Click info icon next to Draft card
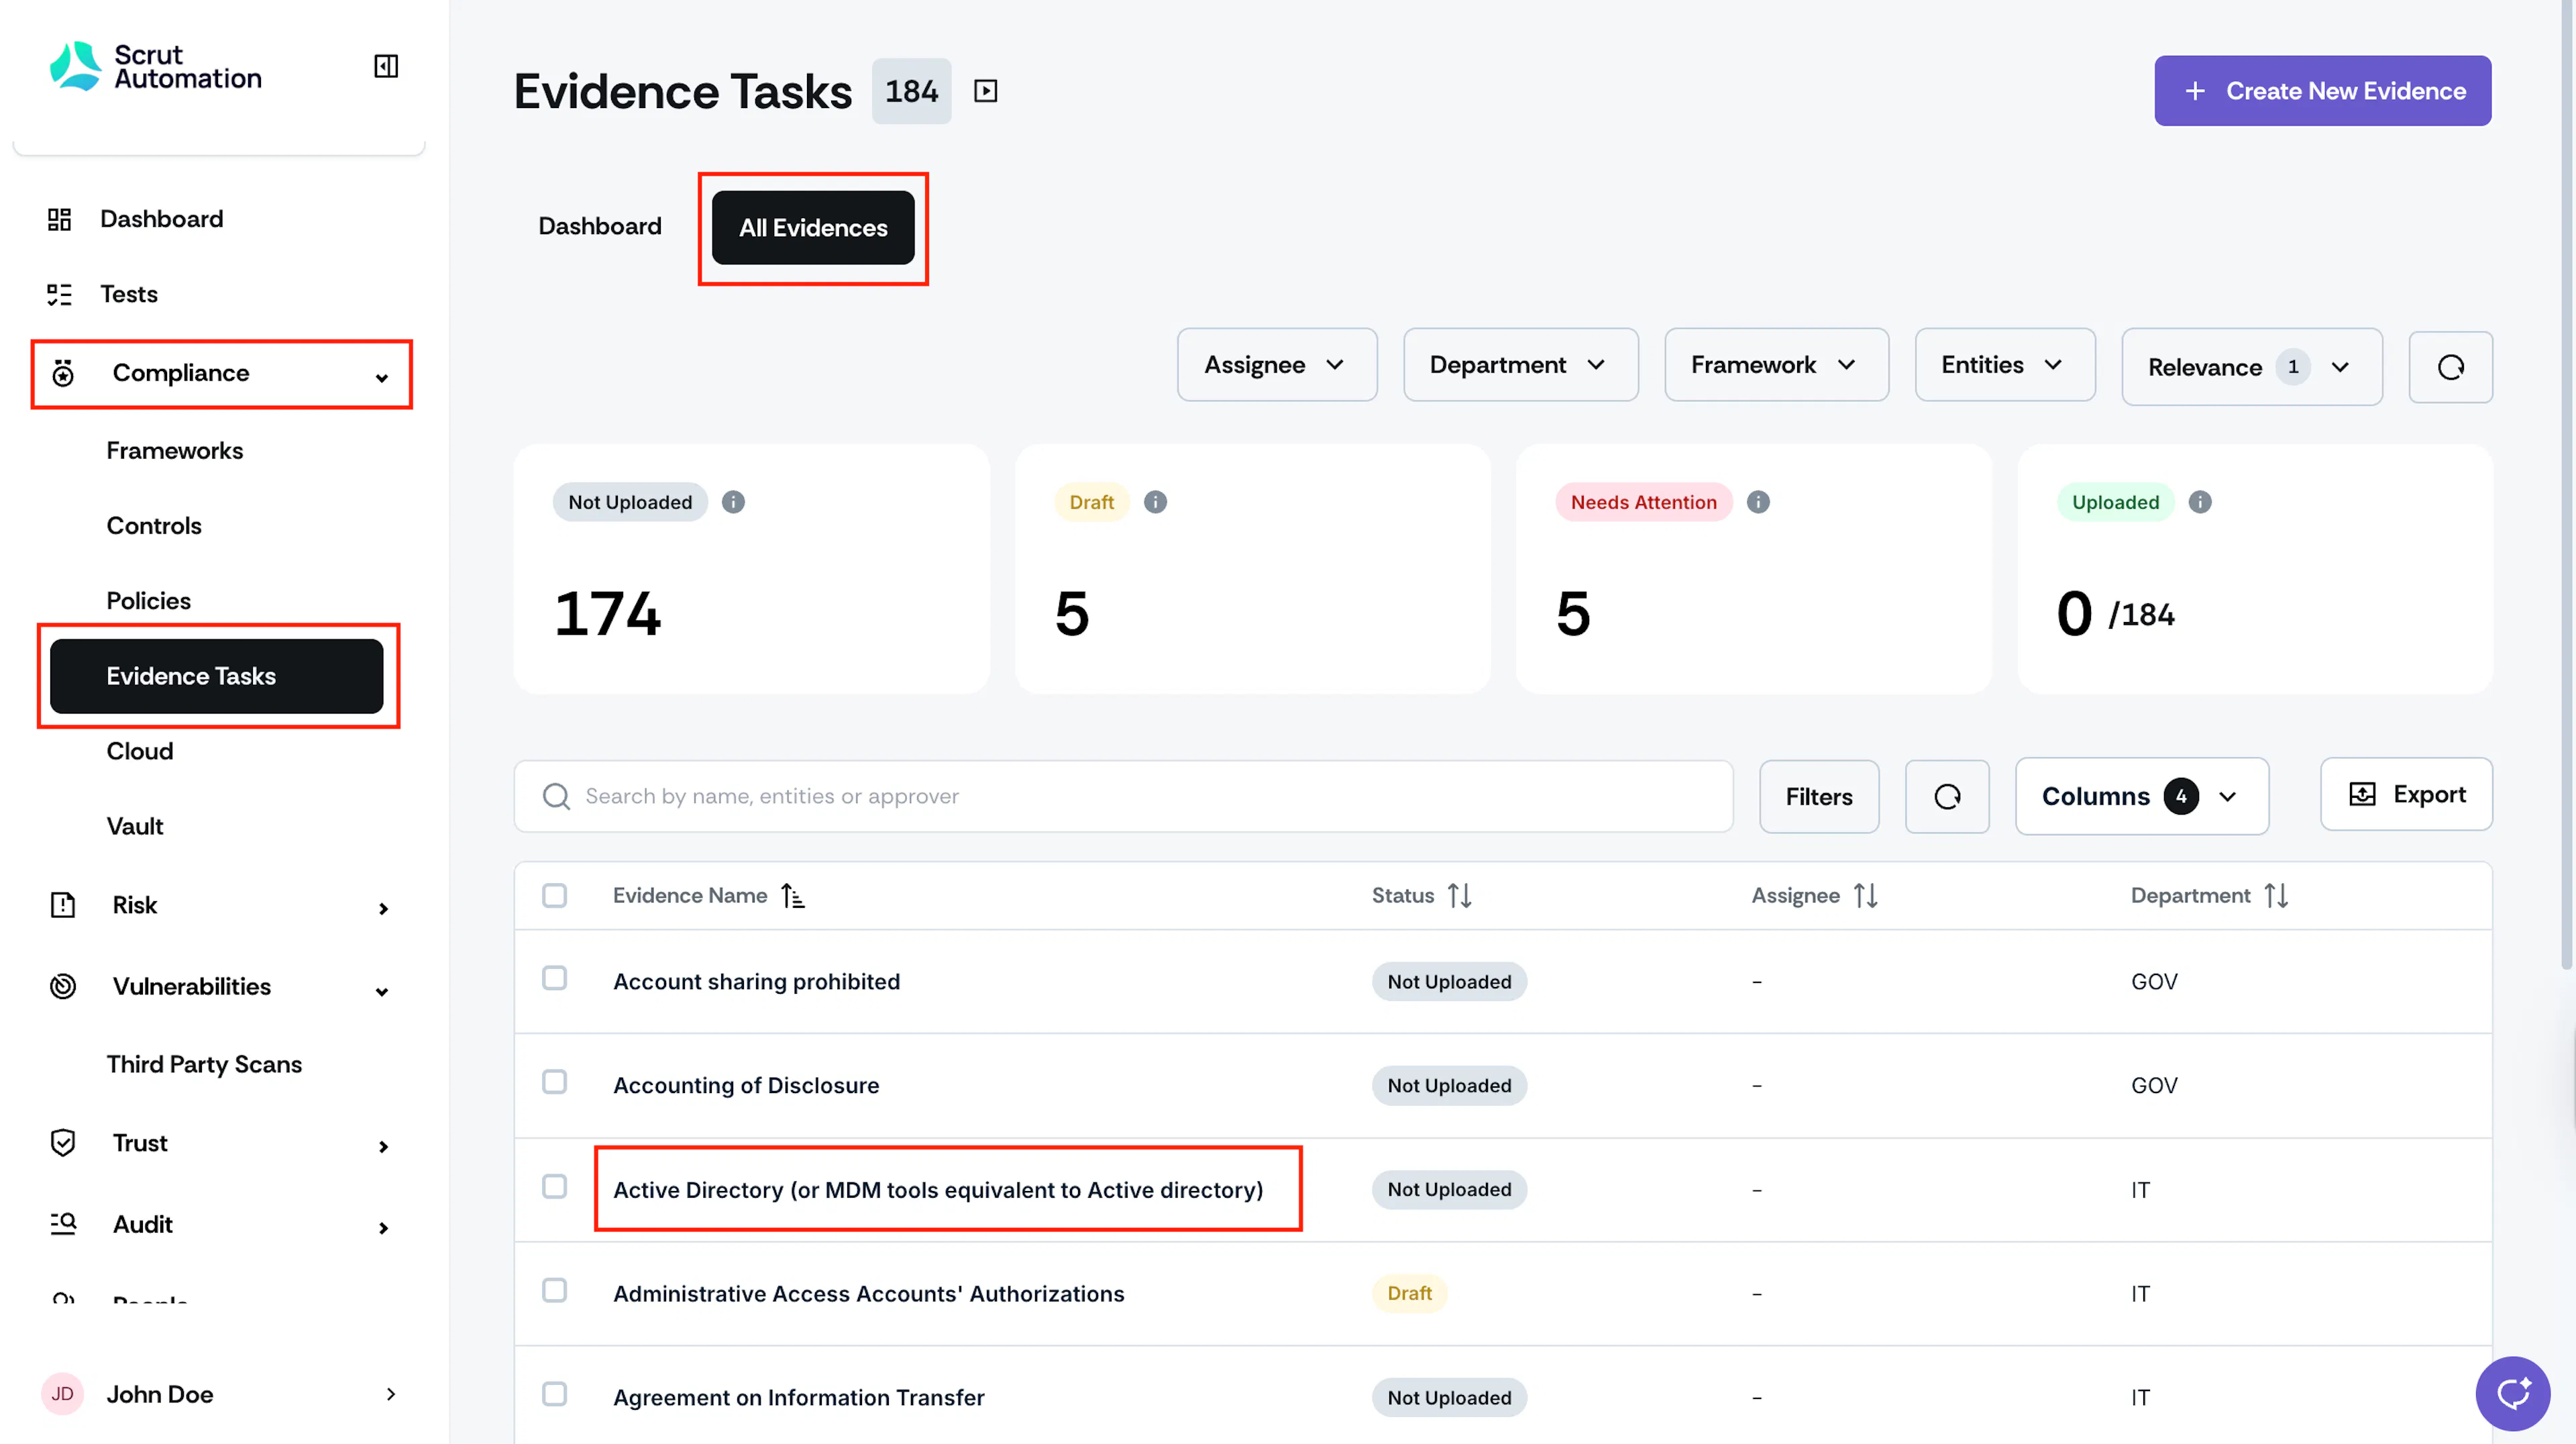 [x=1155, y=502]
